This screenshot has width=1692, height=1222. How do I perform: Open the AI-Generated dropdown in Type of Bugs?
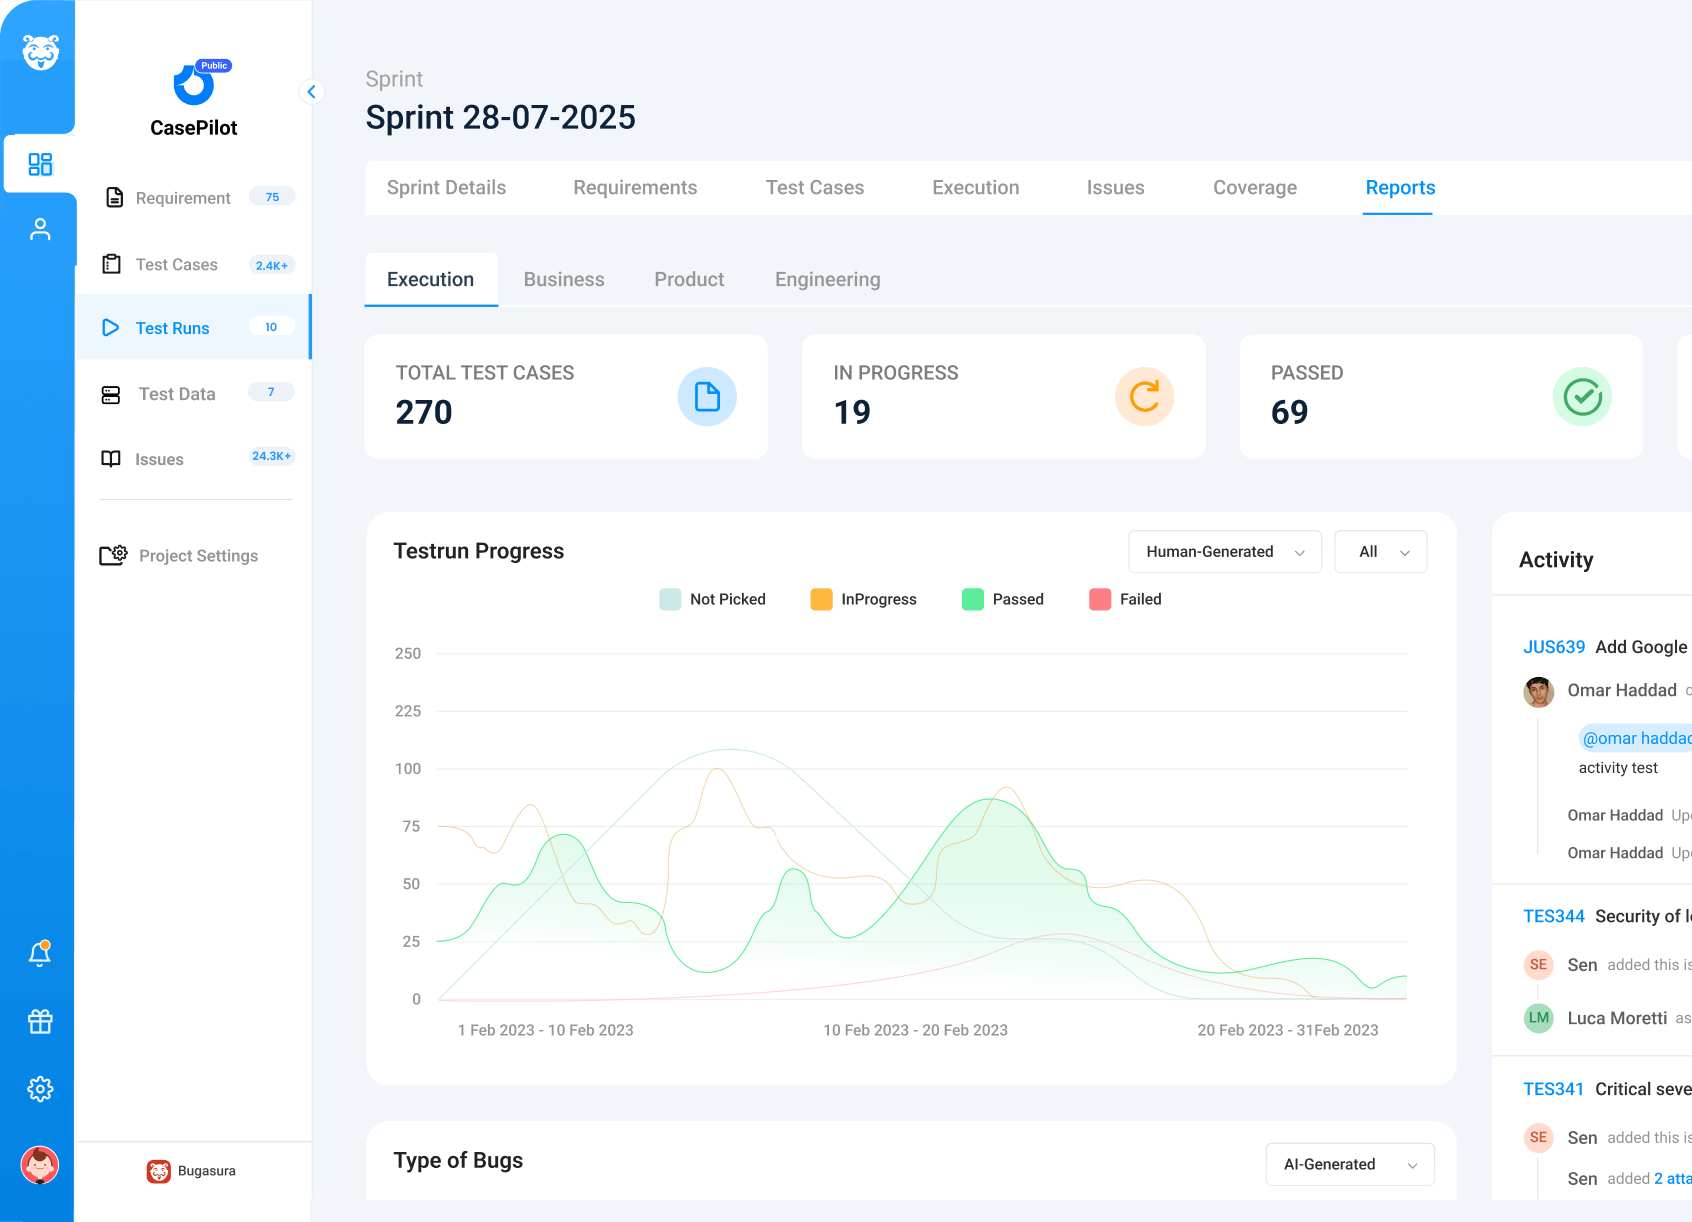click(x=1349, y=1164)
